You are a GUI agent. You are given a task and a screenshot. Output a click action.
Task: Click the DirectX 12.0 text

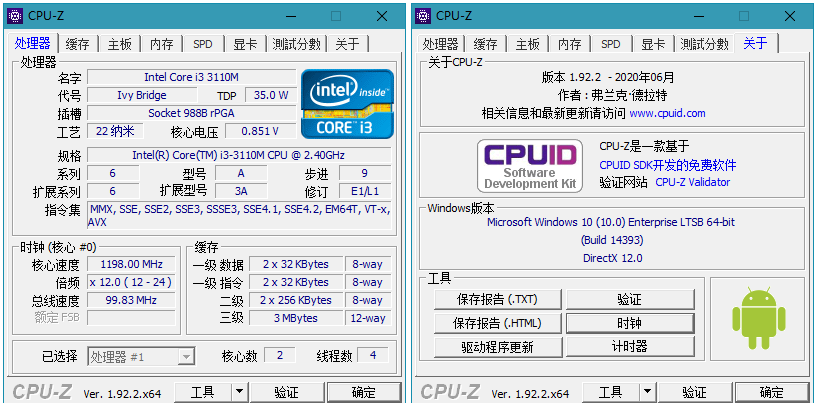(x=613, y=258)
